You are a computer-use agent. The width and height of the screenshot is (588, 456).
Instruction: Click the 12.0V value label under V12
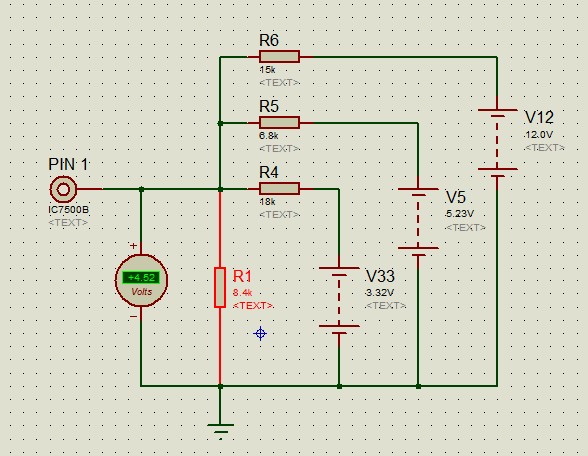(x=539, y=135)
